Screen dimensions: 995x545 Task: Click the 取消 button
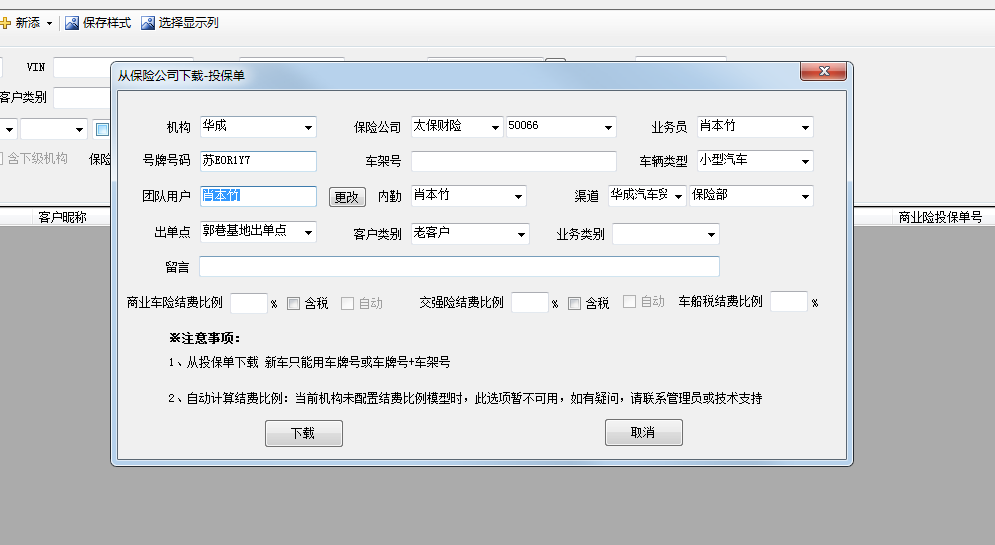click(643, 432)
